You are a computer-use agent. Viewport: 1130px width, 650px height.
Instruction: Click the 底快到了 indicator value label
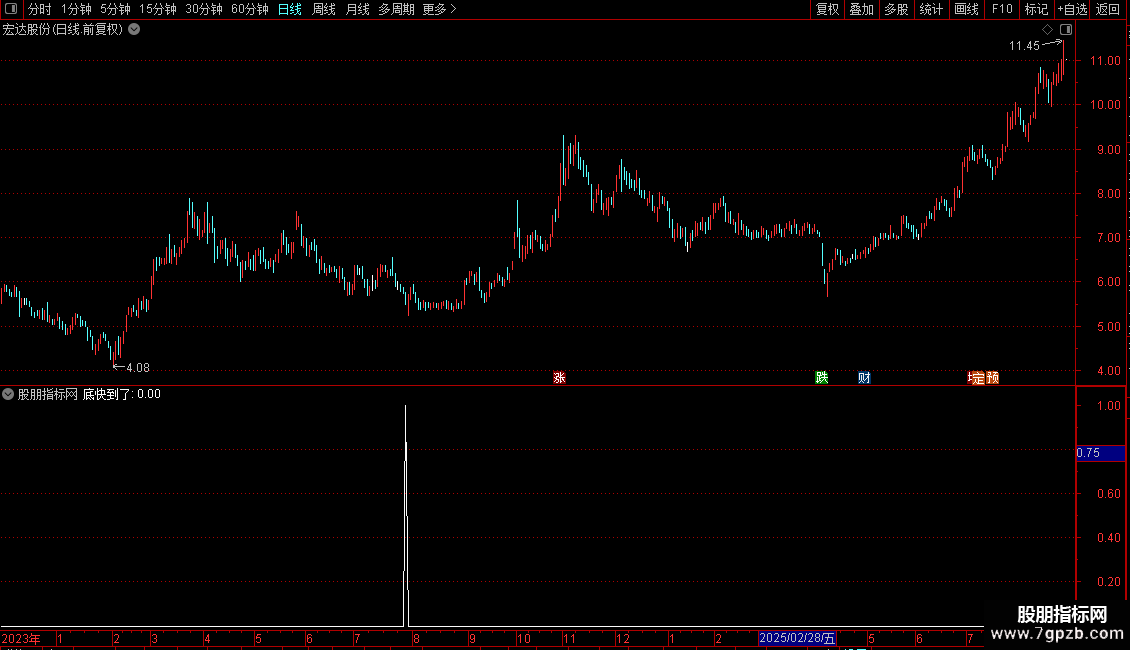click(x=122, y=394)
